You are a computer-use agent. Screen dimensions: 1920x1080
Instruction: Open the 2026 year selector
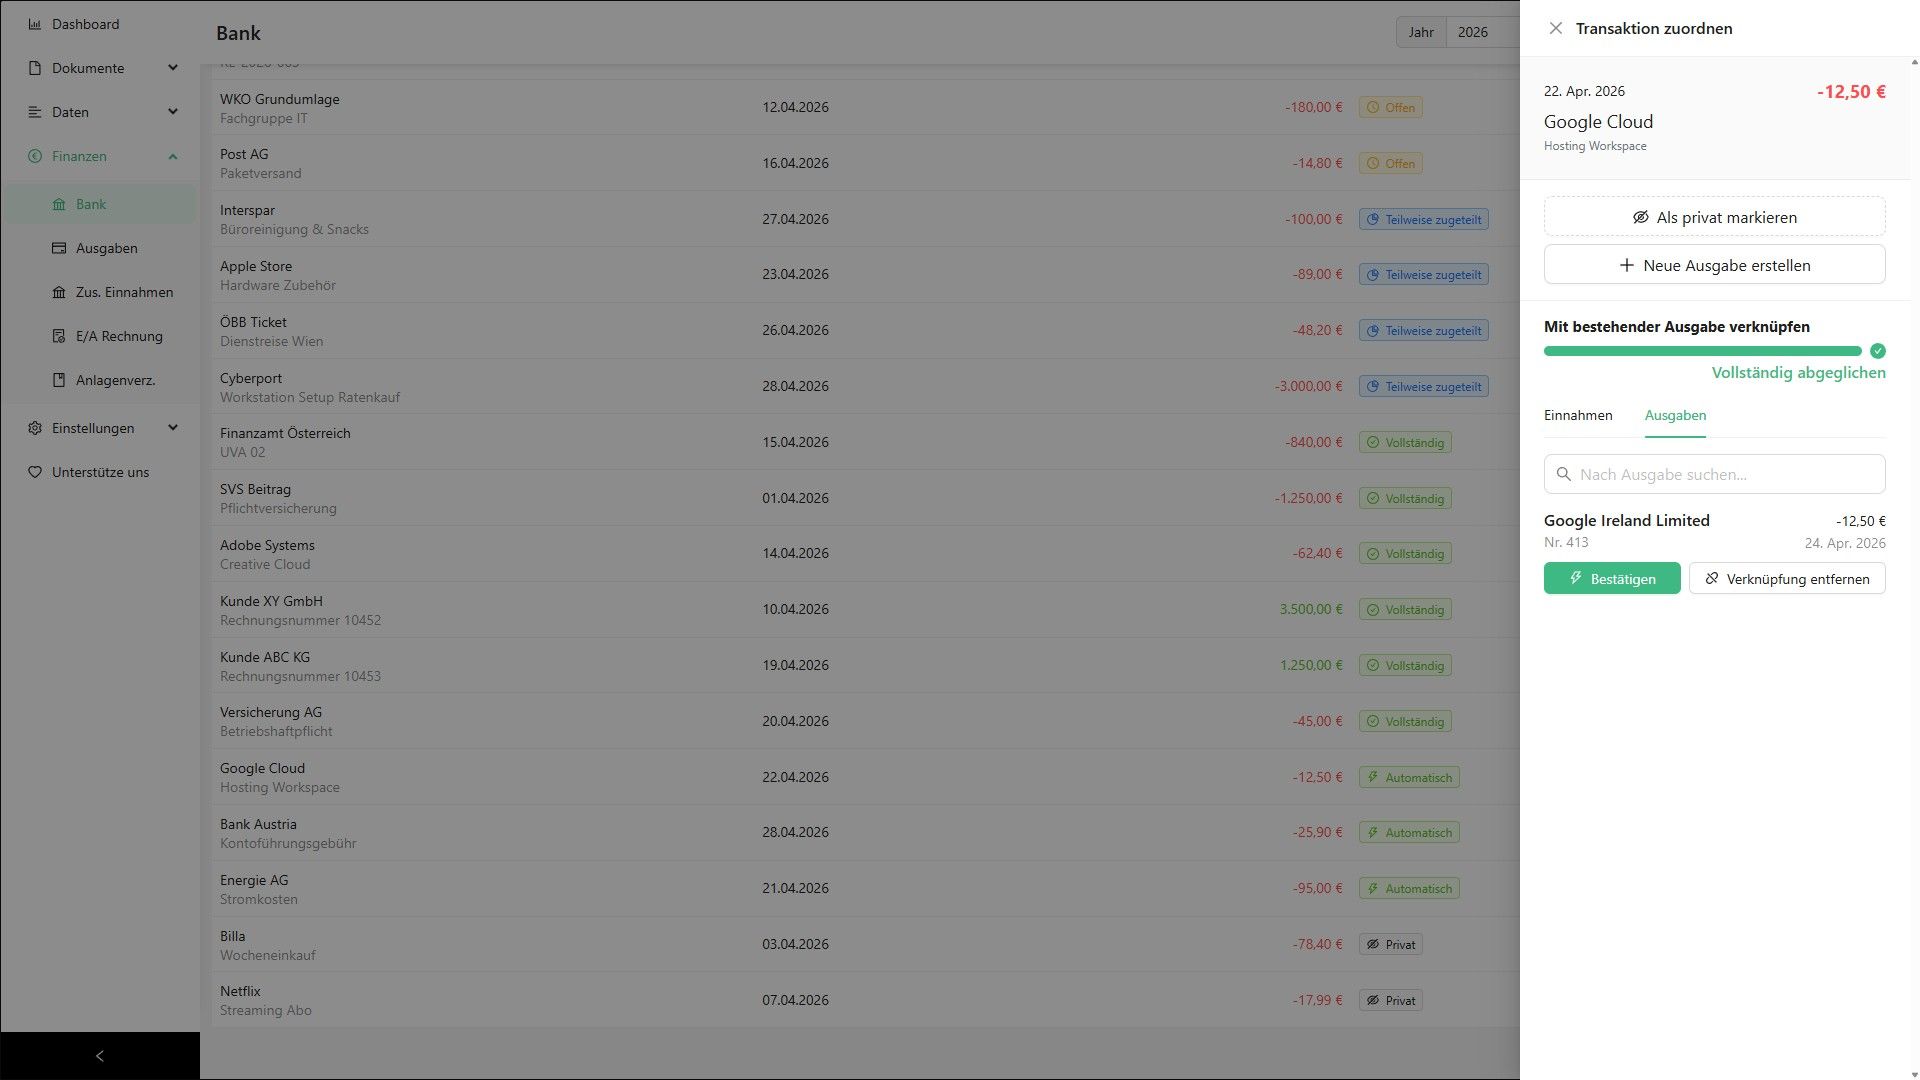click(1483, 32)
